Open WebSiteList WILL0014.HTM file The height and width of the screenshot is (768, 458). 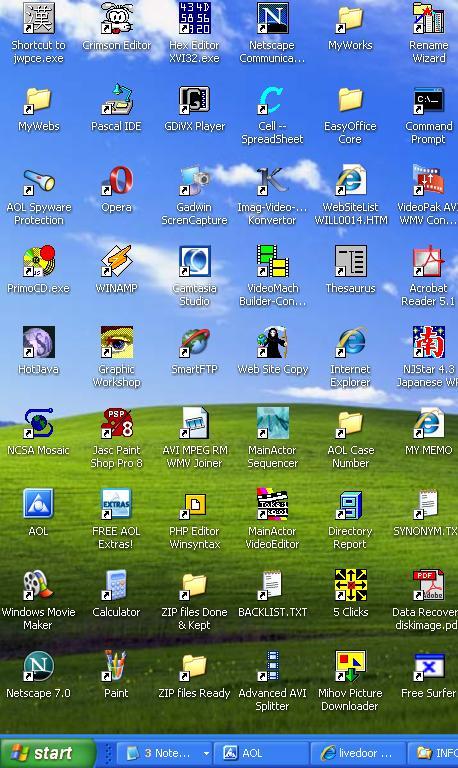tap(350, 181)
